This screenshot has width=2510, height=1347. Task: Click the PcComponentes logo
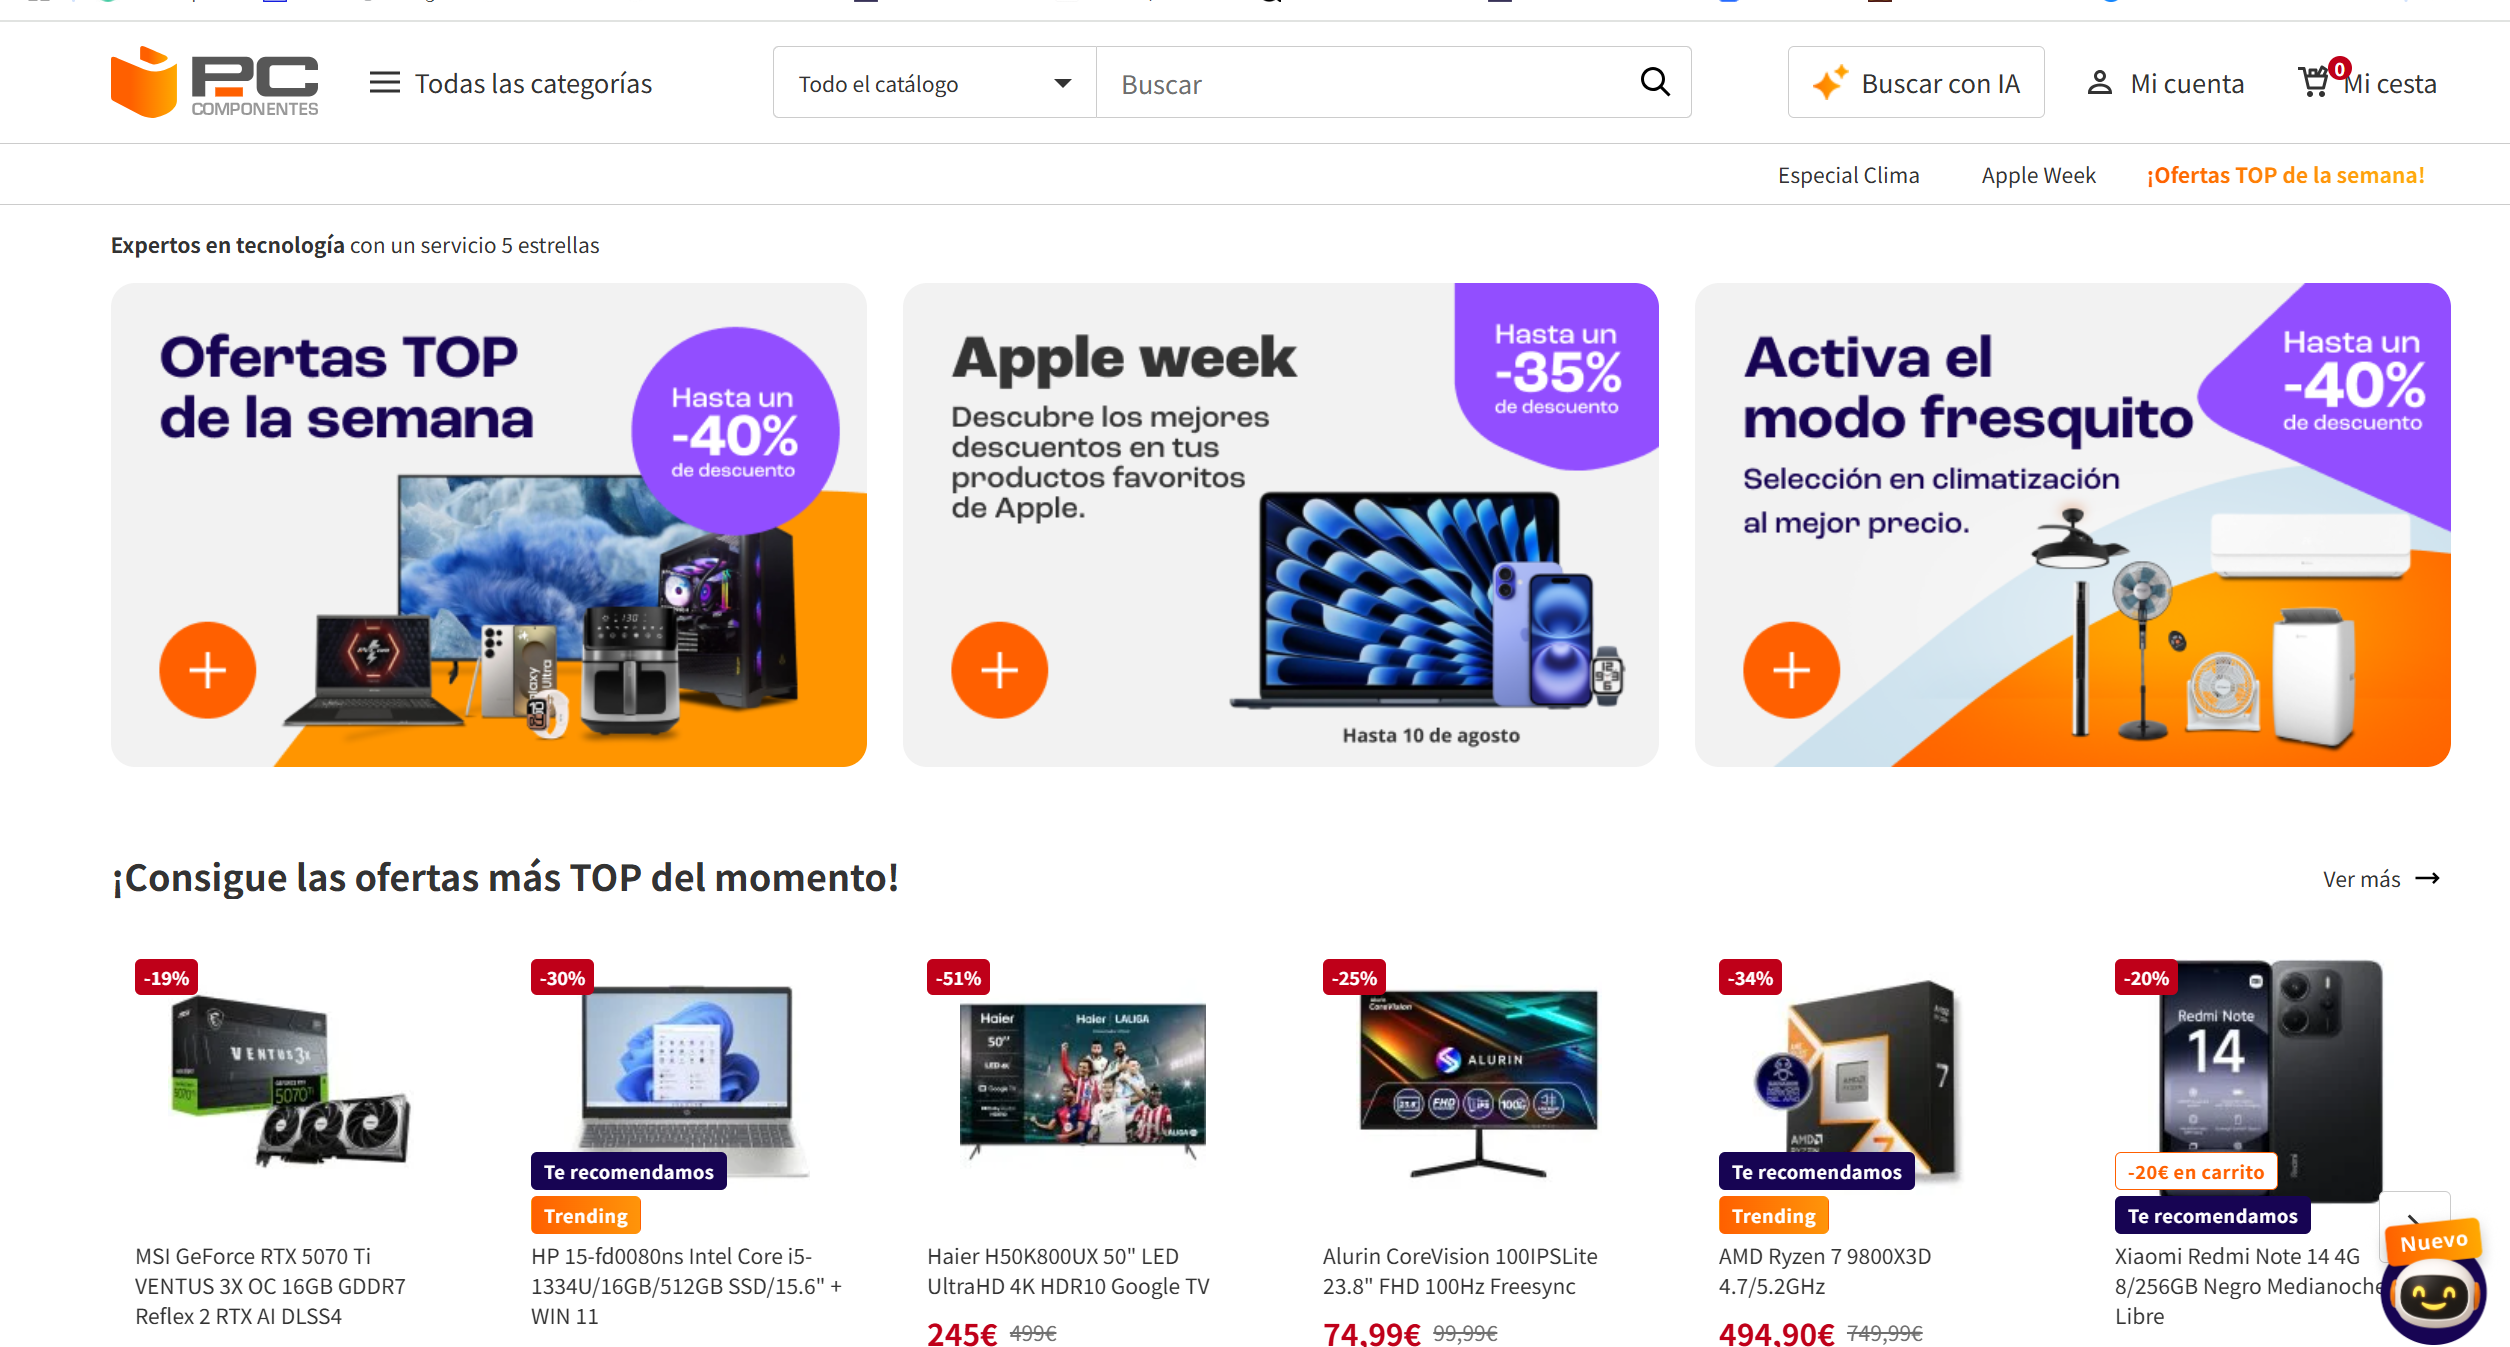pyautogui.click(x=215, y=82)
